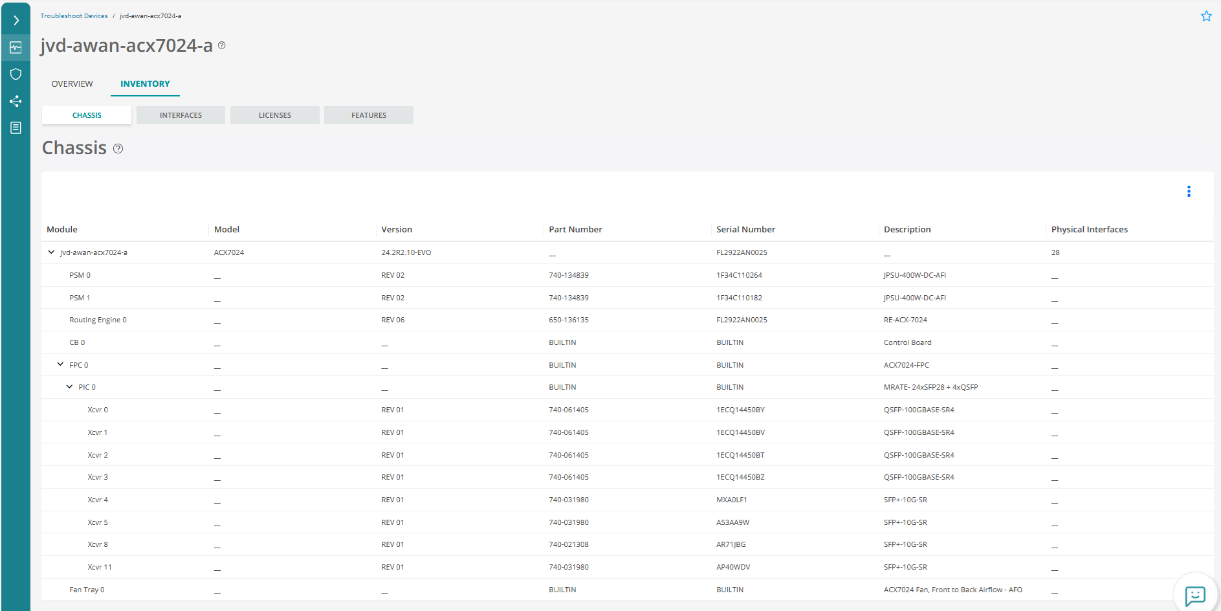Collapse the FPC 0 tree row
1221x611 pixels.
60,365
